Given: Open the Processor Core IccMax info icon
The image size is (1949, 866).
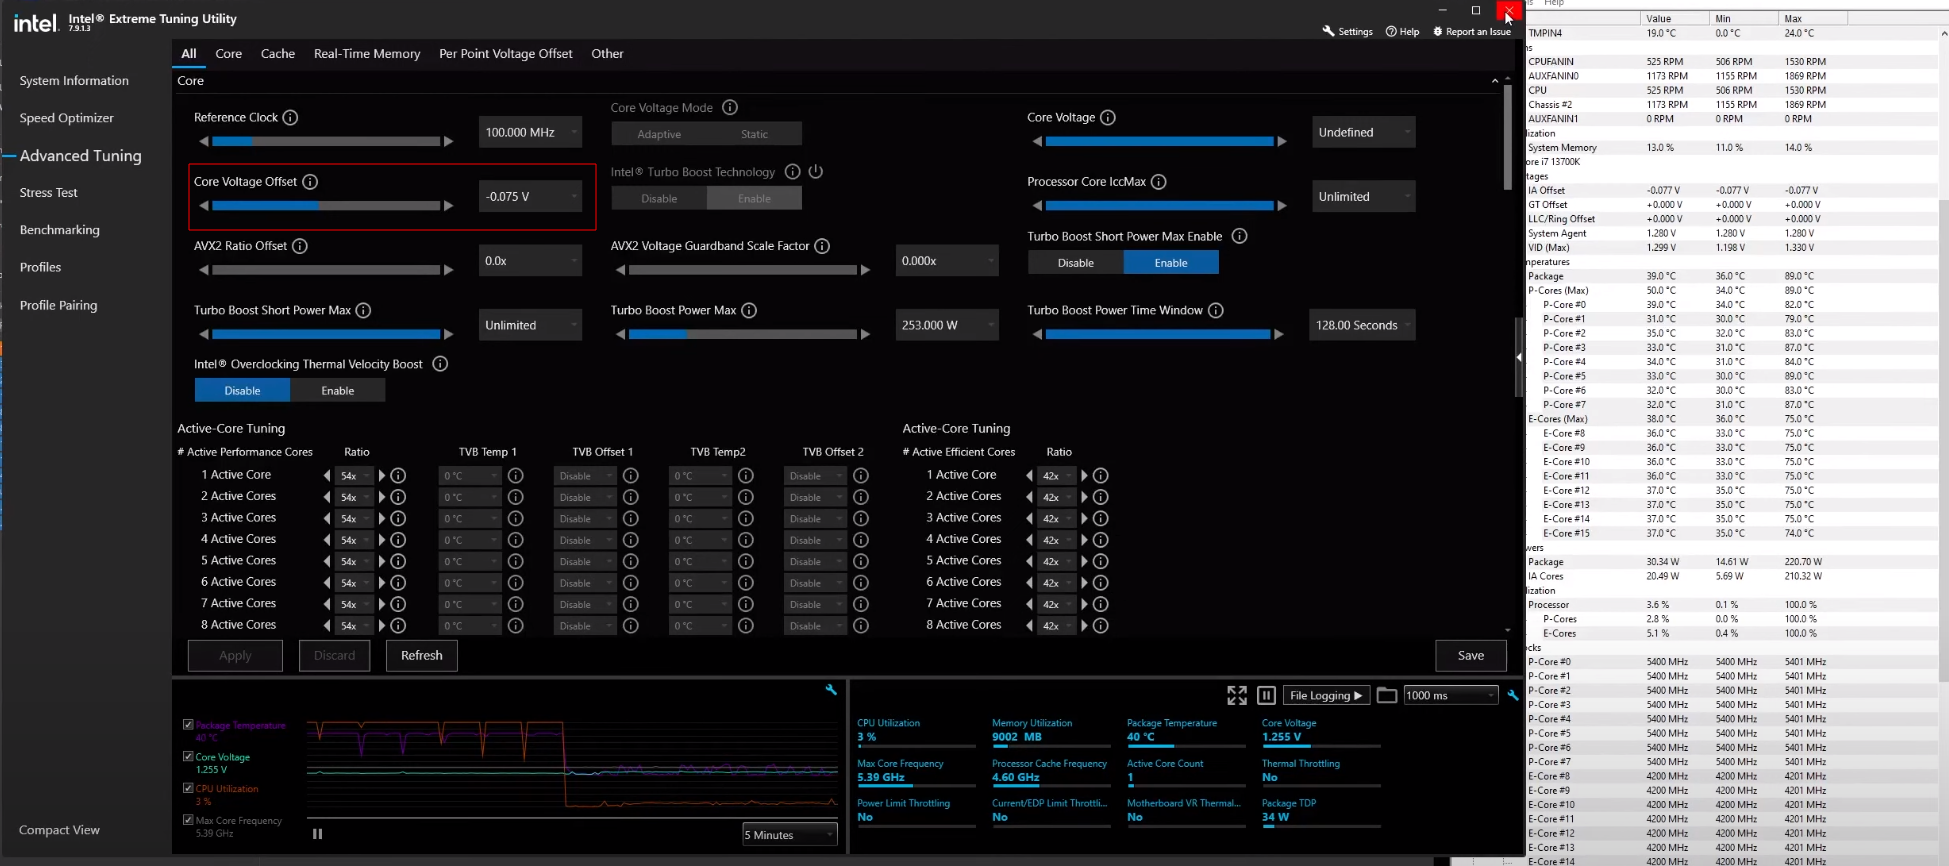Looking at the screenshot, I should click(x=1158, y=182).
